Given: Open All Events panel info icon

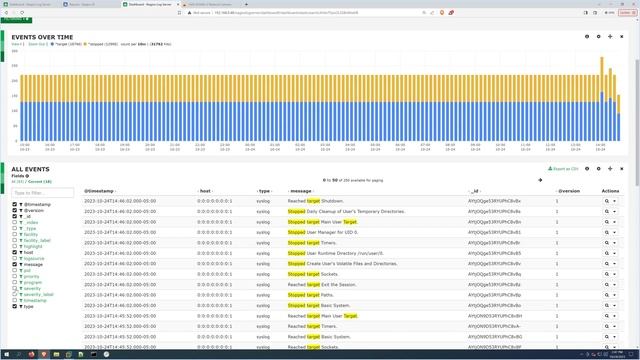Looking at the screenshot, I should coord(587,169).
